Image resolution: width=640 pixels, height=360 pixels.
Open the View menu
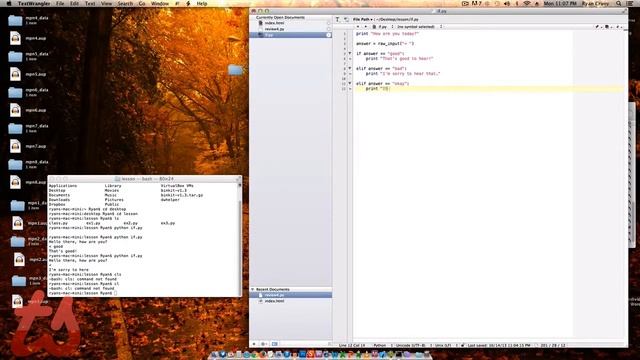pos(106,3)
